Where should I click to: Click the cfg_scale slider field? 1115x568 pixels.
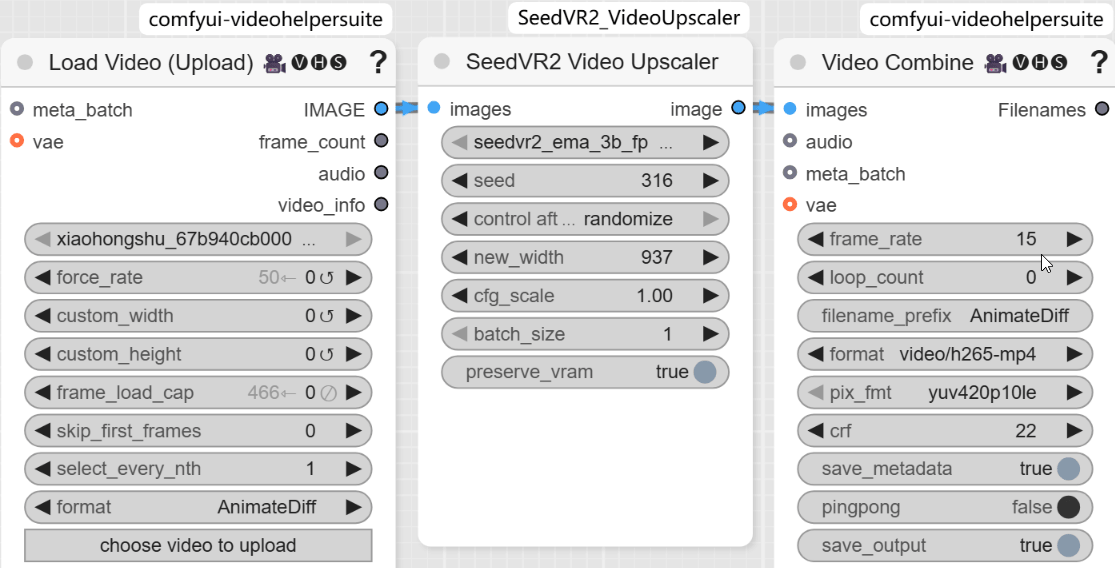click(x=585, y=296)
